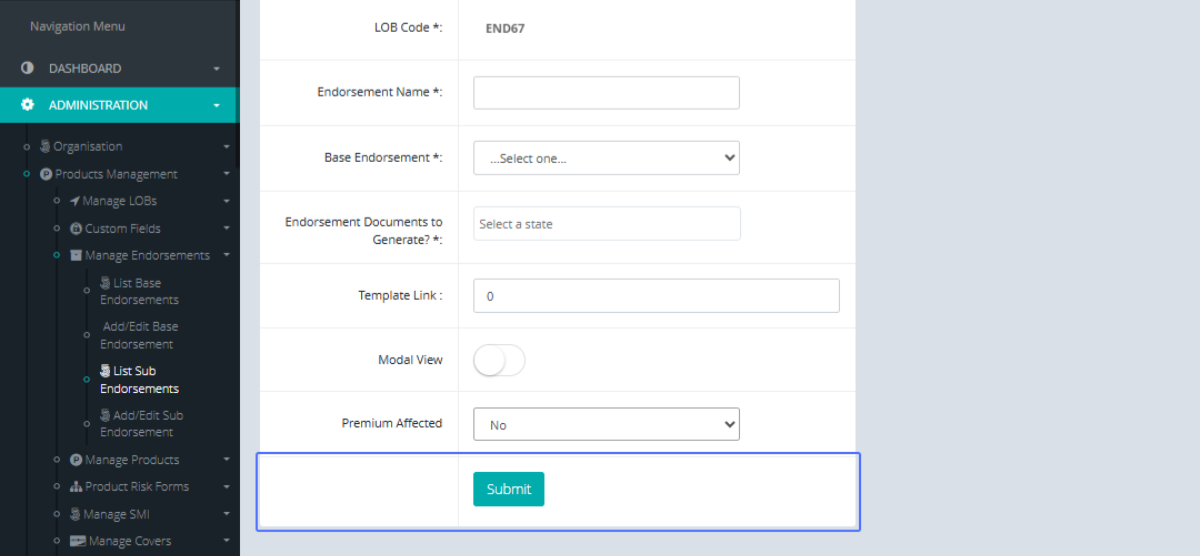Click the Manage LOBs arrow icon

(x=74, y=201)
